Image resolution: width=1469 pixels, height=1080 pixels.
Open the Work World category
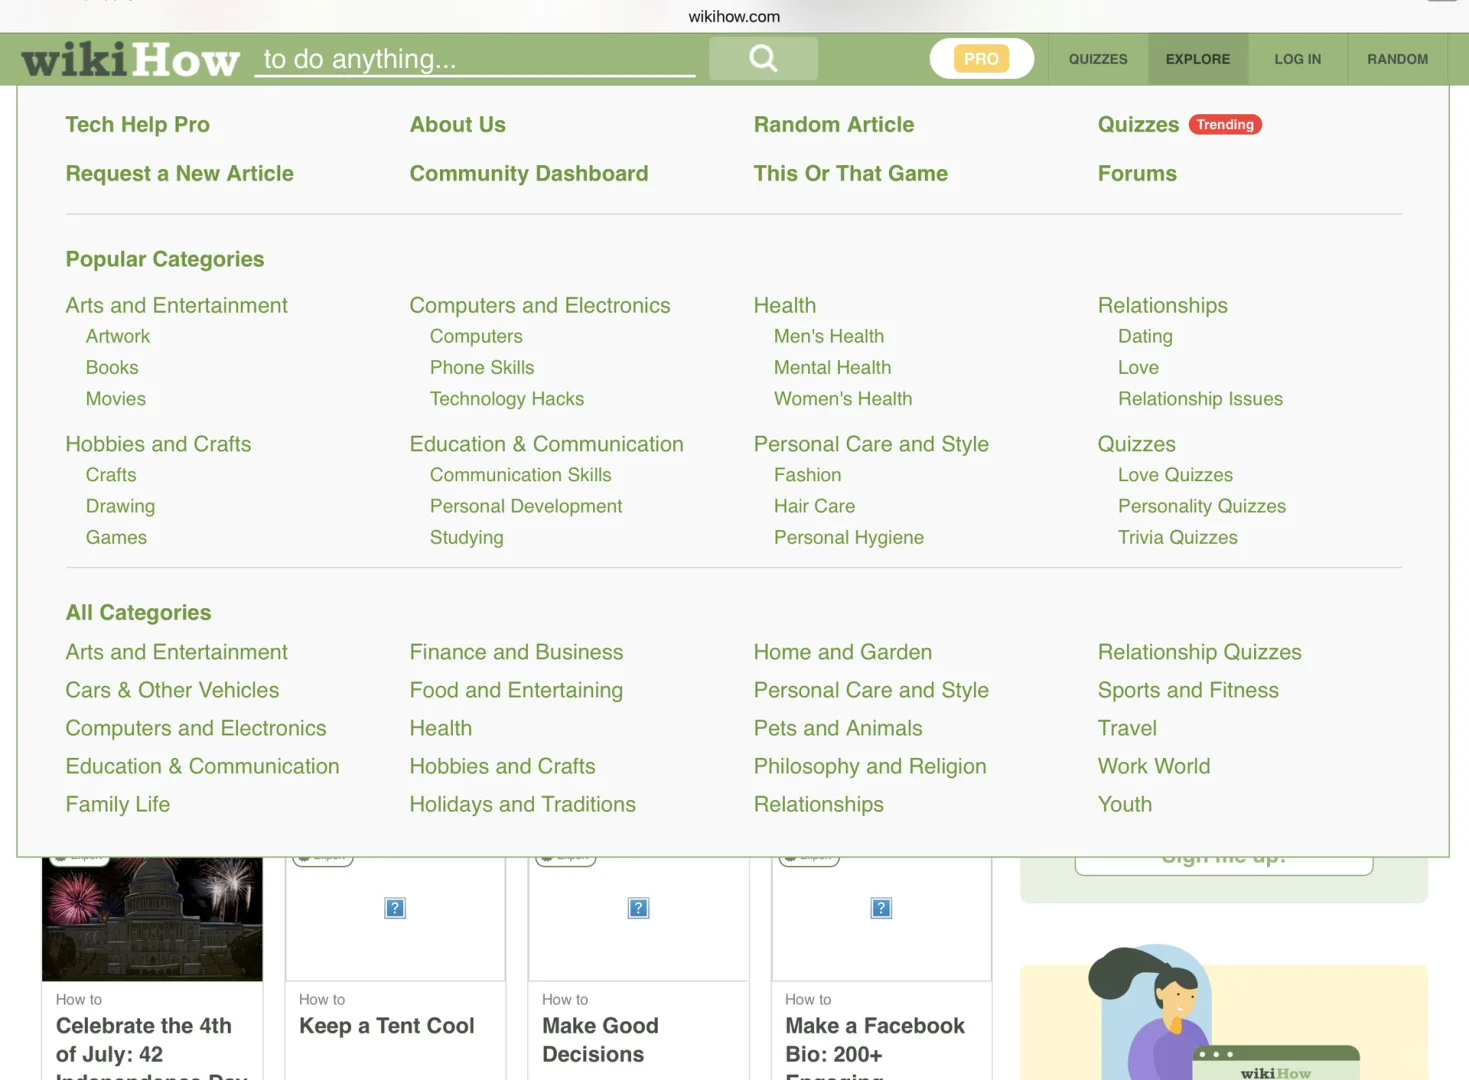1154,766
